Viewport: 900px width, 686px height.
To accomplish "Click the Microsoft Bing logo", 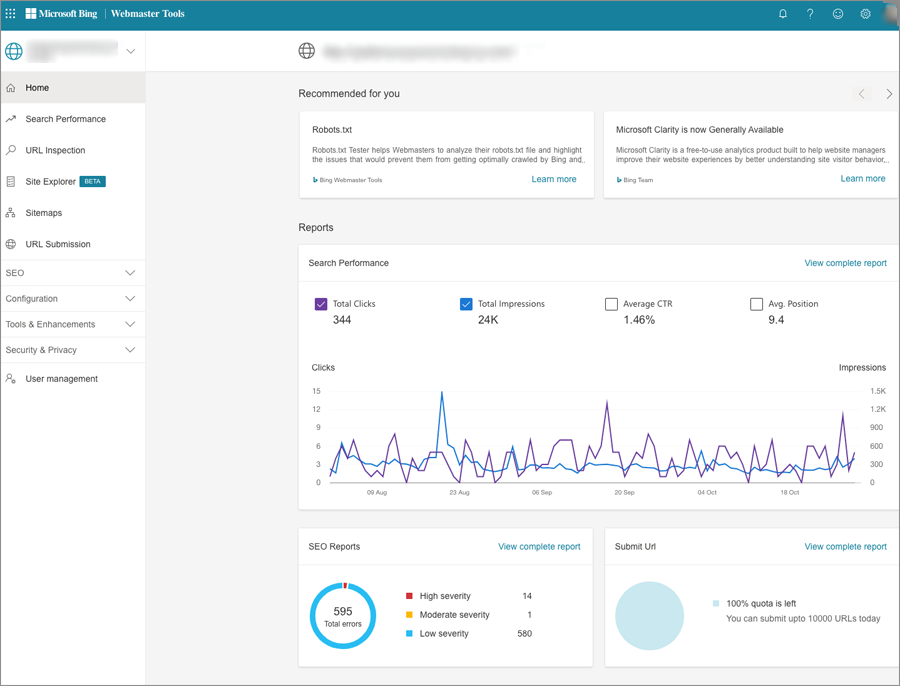I will click(x=61, y=13).
